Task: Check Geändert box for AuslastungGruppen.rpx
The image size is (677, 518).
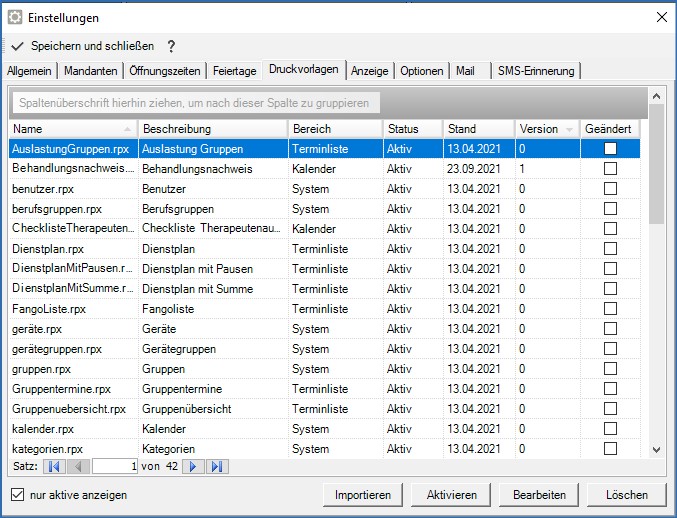Action: click(610, 149)
